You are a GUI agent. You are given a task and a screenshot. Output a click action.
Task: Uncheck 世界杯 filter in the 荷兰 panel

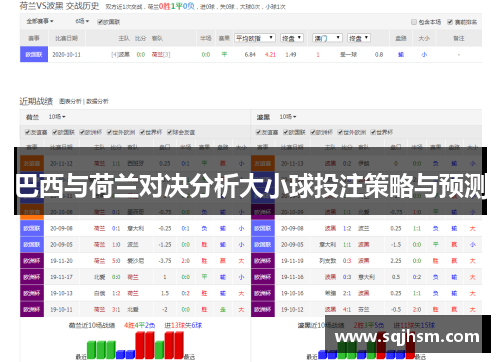tap(142, 132)
